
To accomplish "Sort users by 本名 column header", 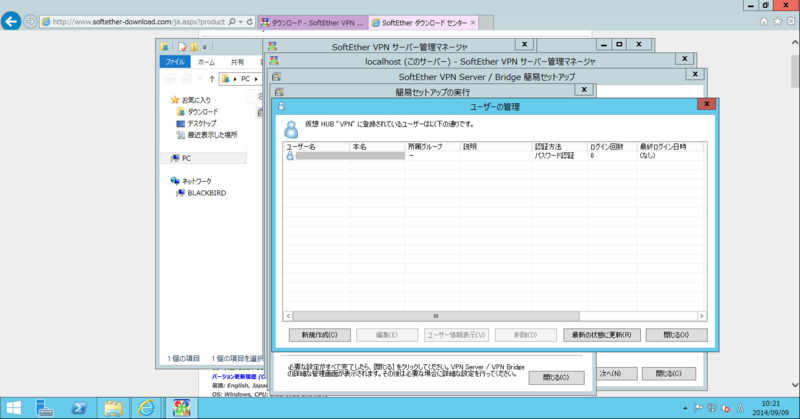I will coord(378,146).
